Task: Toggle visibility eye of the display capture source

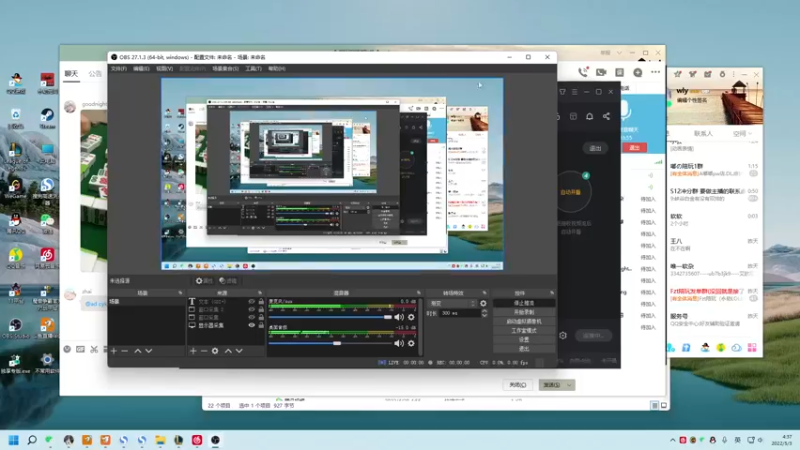Action: (x=252, y=325)
